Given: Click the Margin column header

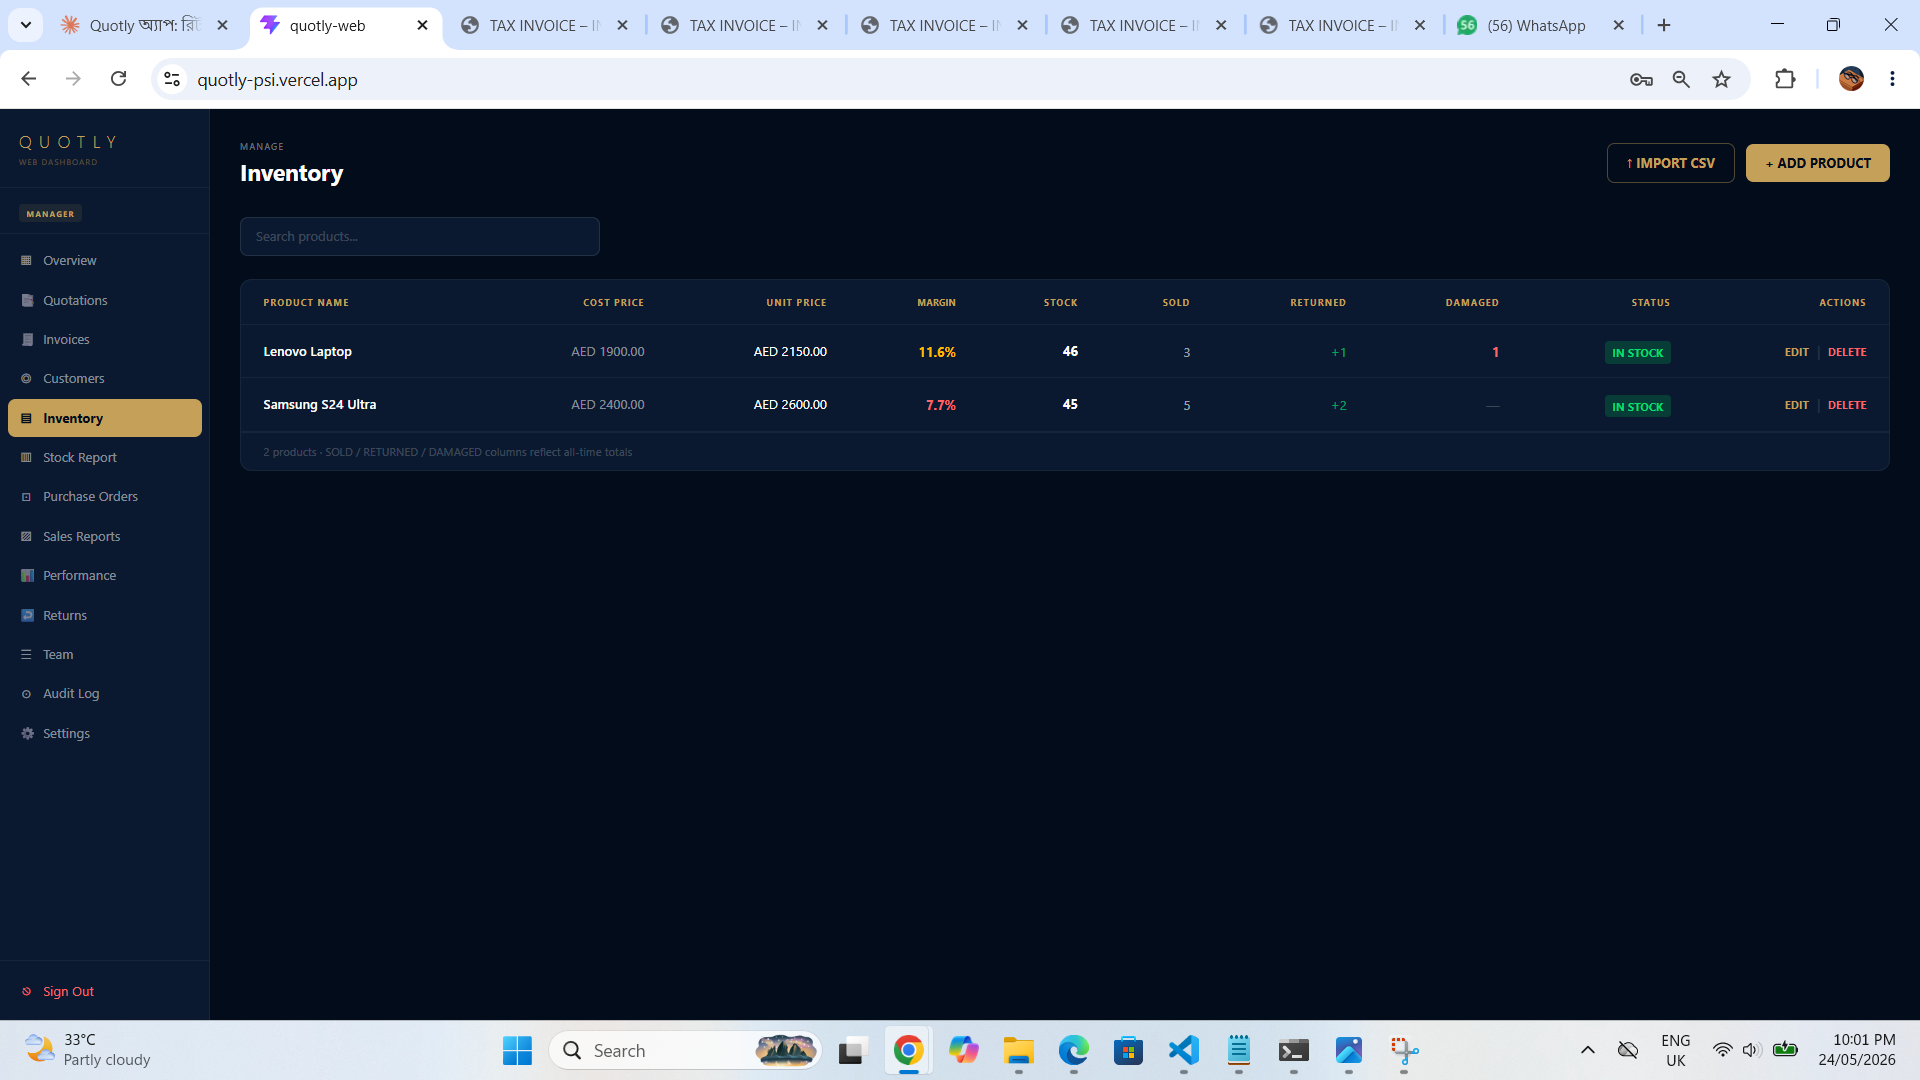Looking at the screenshot, I should point(936,302).
